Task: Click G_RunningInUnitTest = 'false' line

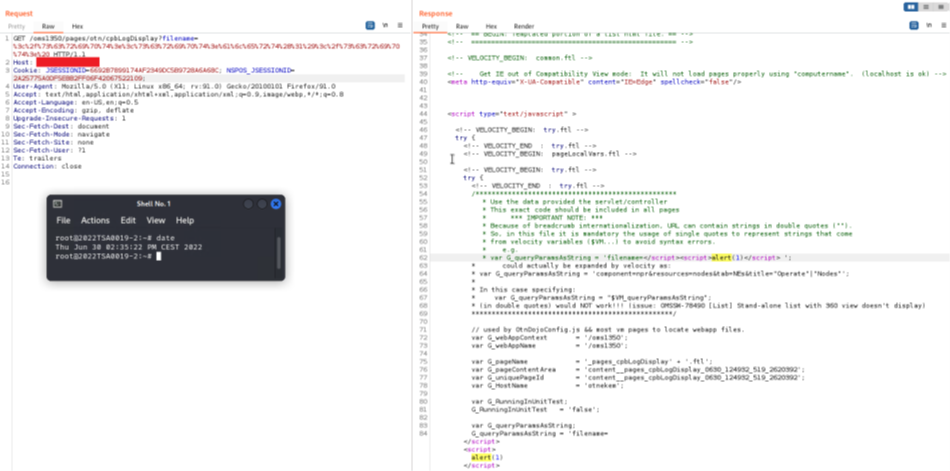Action: (x=536, y=409)
